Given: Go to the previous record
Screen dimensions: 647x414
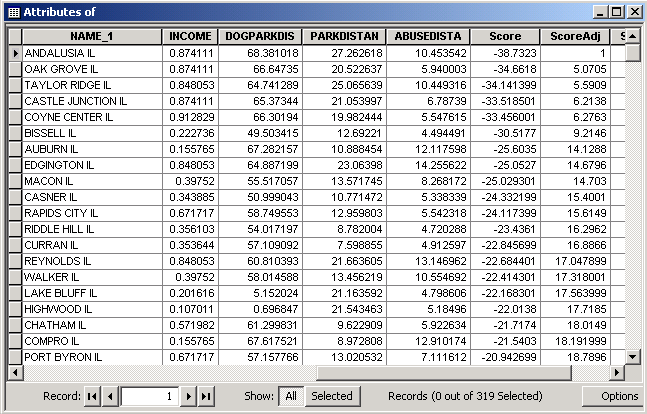Looking at the screenshot, I should click(x=111, y=396).
